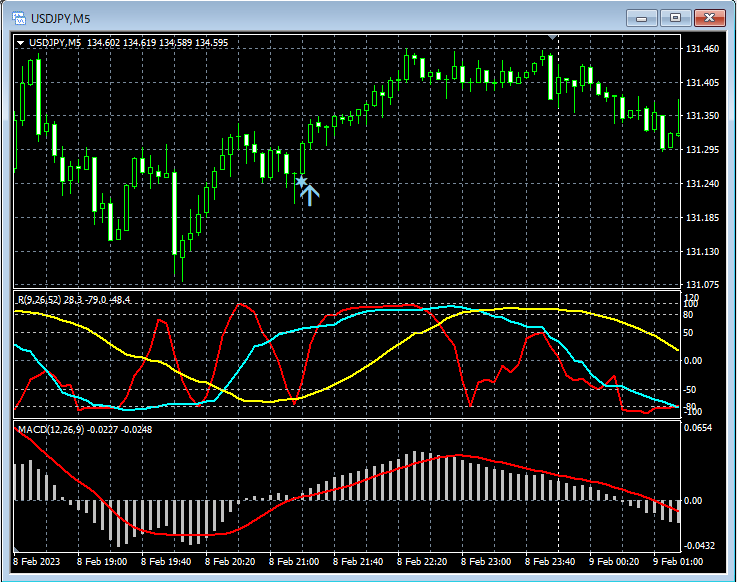
Task: Click the R indicator scale value 50
Action: point(688,333)
